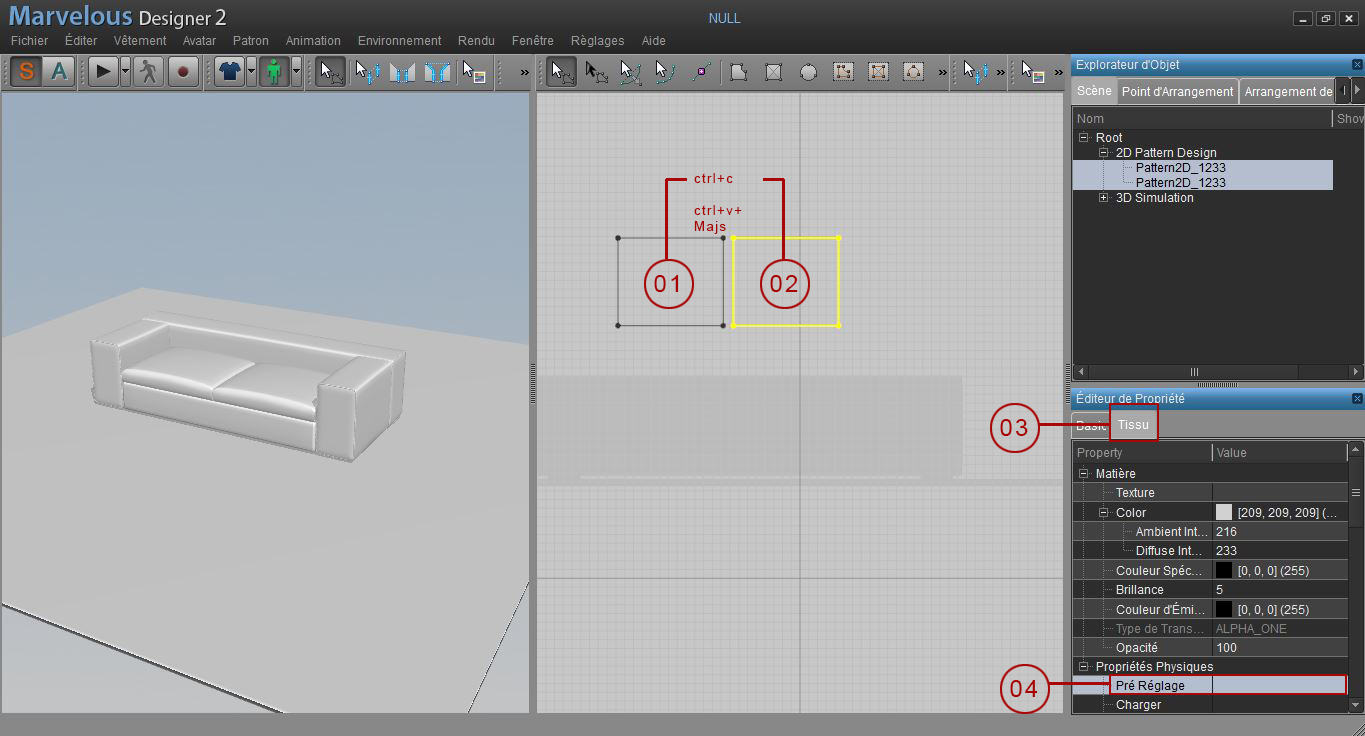
Task: Open the Couleur d'Émi black swatch
Action: pos(1224,609)
